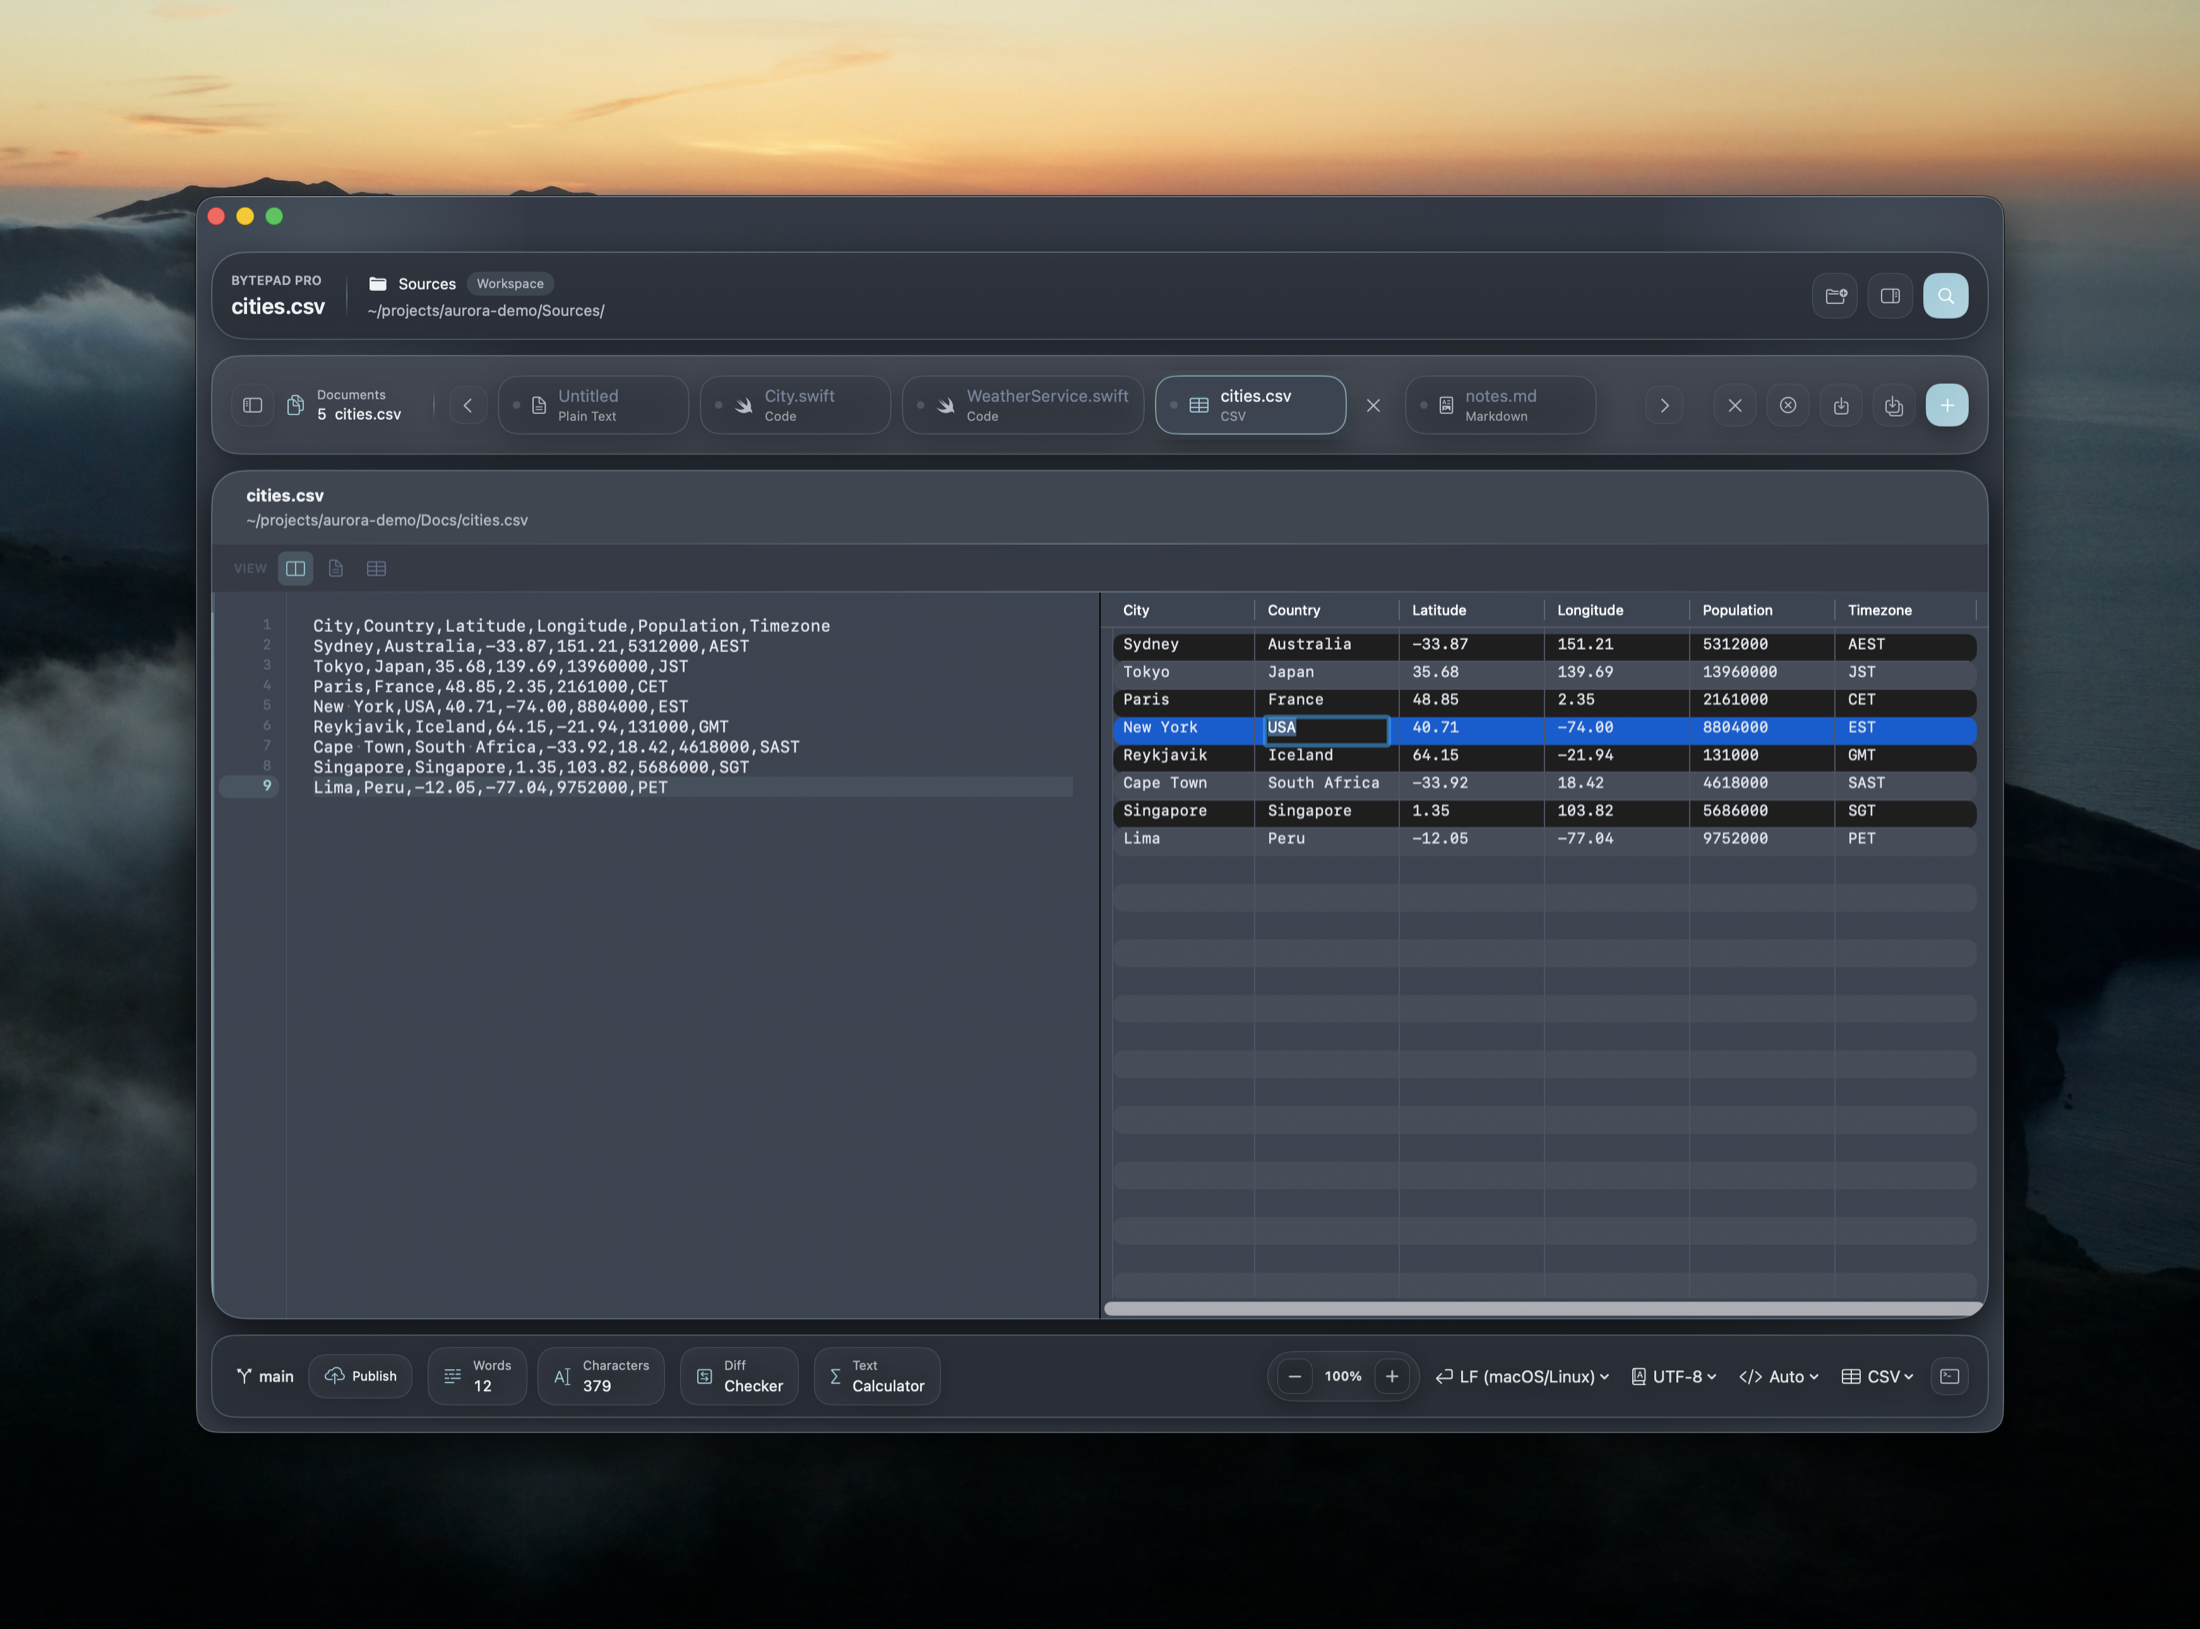Screen dimensions: 2200x1629
Task: Open the search magnifier button
Action: 1945,296
